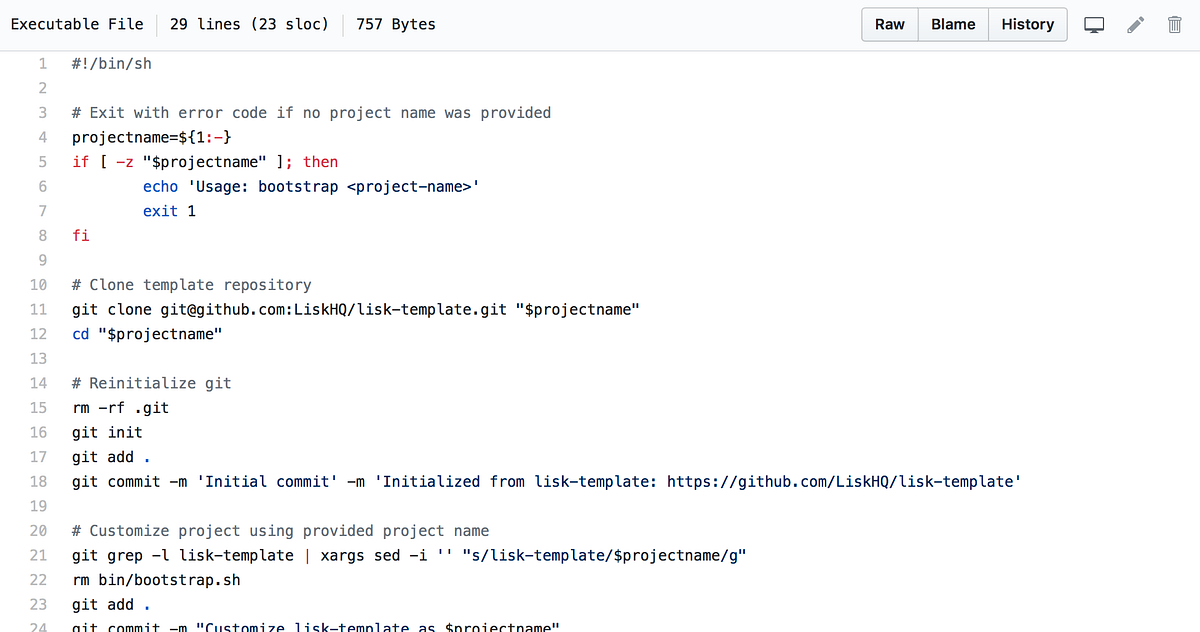Screen dimensions: 1200x632
Task: Click the Raw button
Action: point(889,23)
